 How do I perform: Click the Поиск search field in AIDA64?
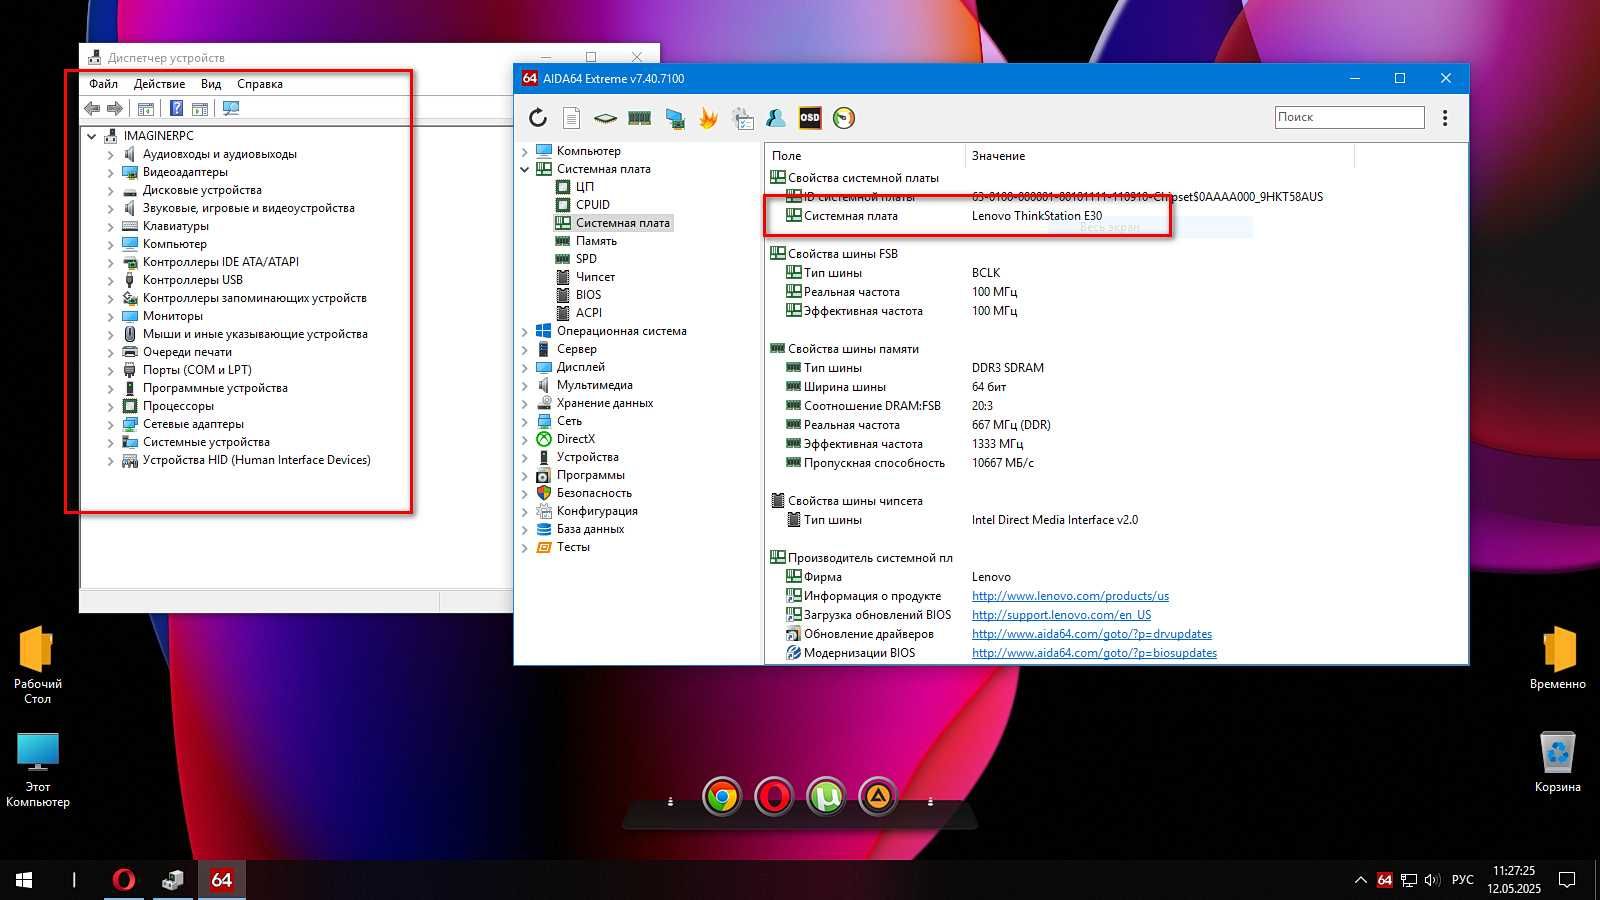pos(1349,117)
